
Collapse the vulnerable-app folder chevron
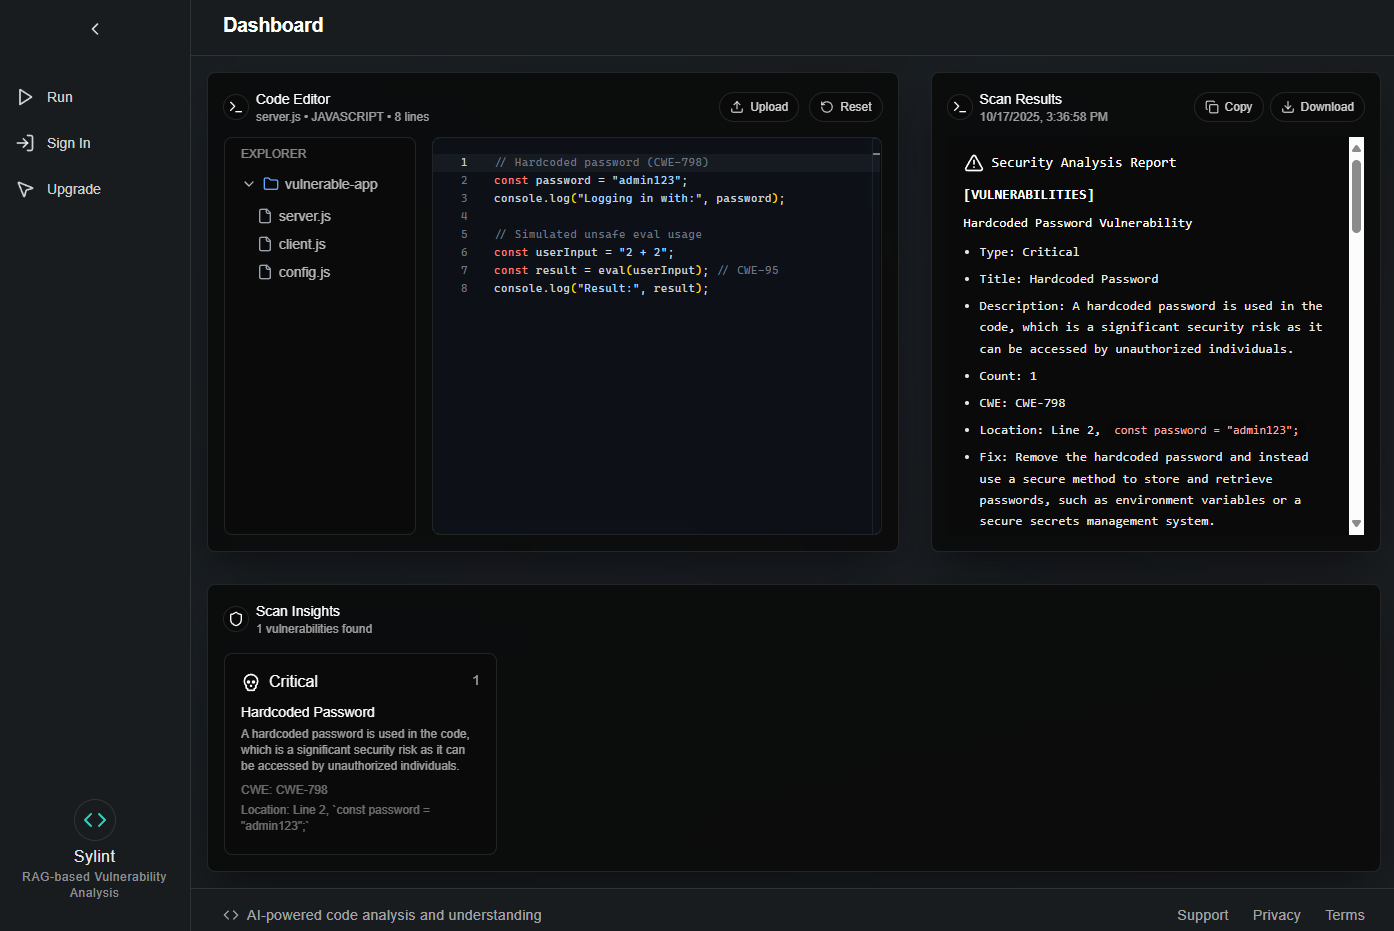[x=249, y=184]
